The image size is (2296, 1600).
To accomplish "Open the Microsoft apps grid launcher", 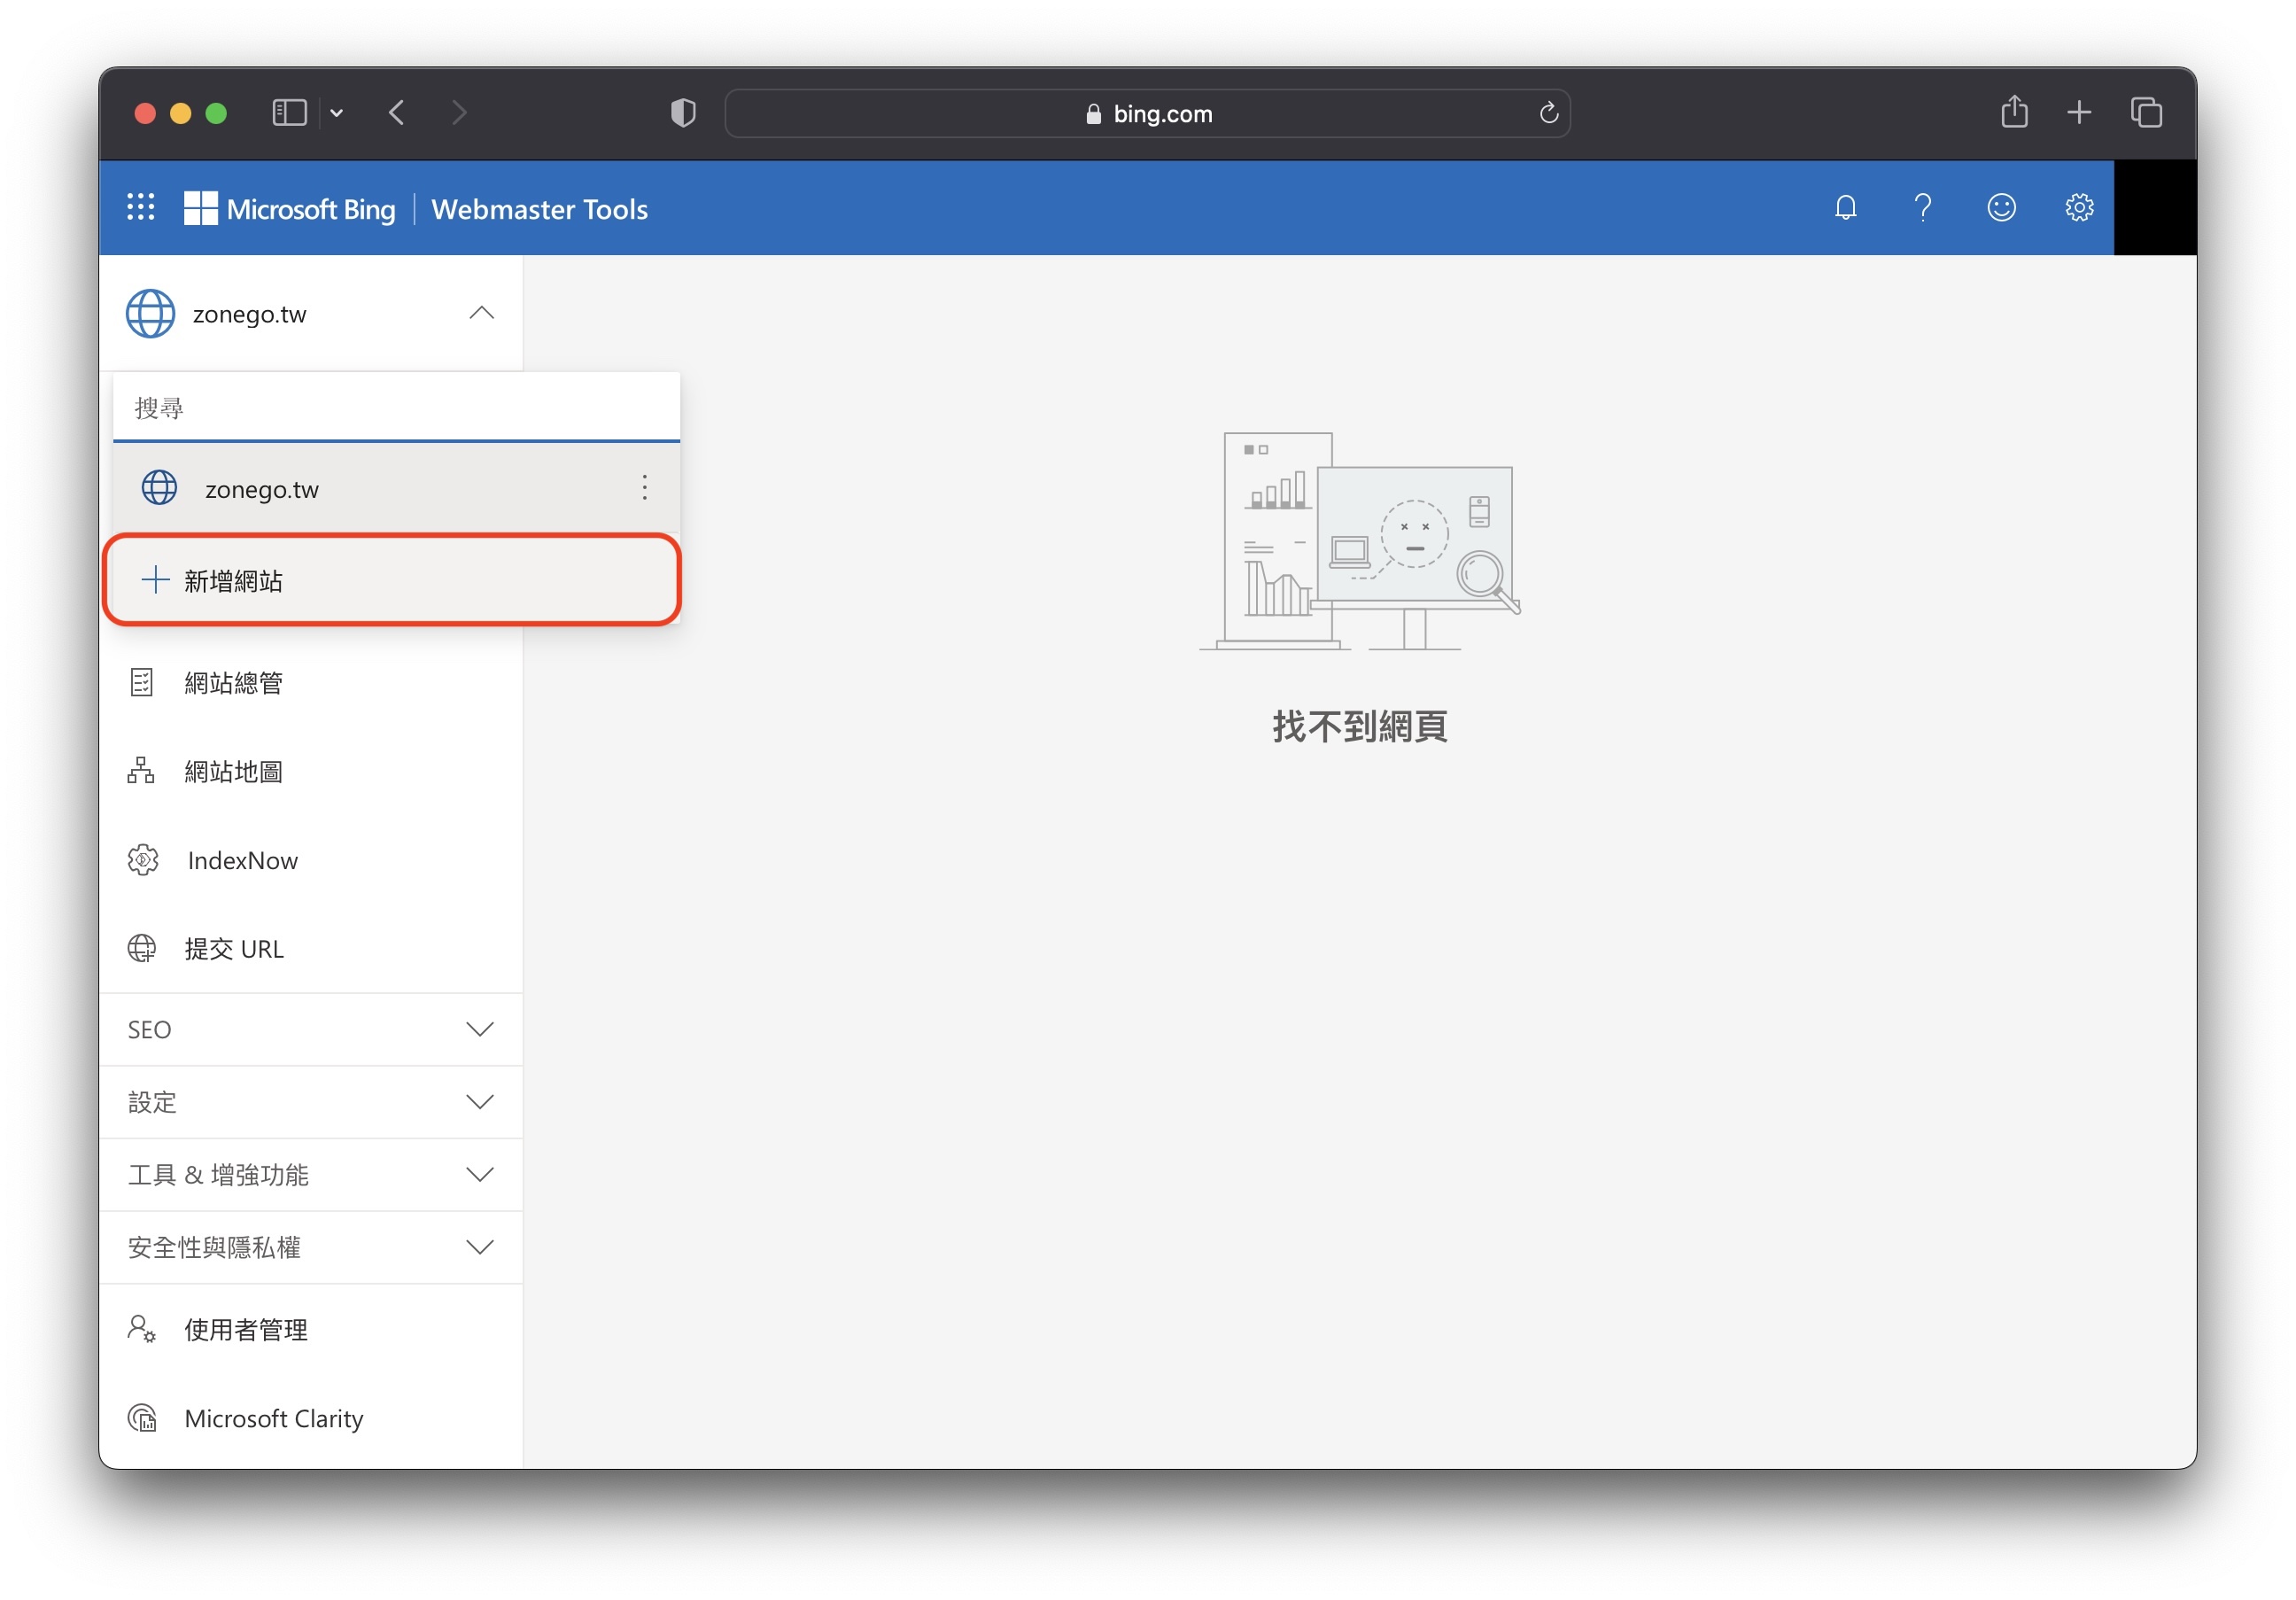I will [x=141, y=208].
